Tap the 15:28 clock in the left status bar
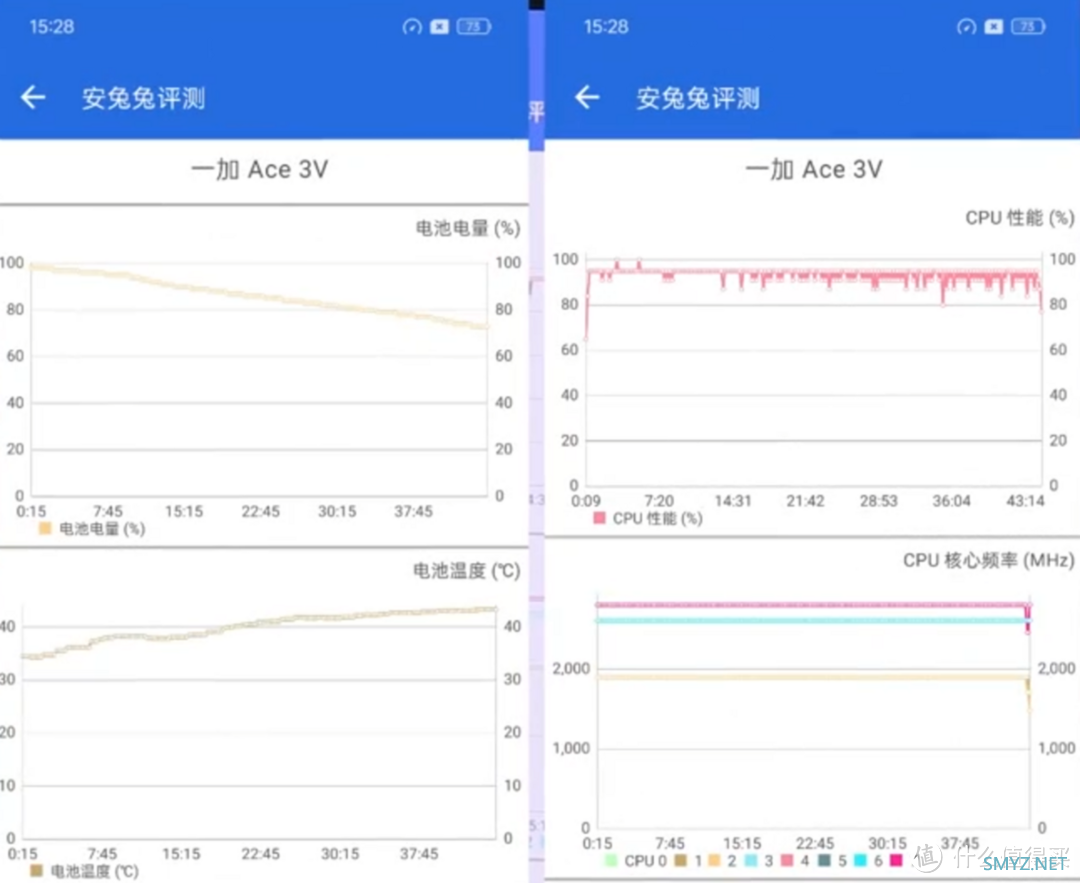1080x883 pixels. (52, 27)
